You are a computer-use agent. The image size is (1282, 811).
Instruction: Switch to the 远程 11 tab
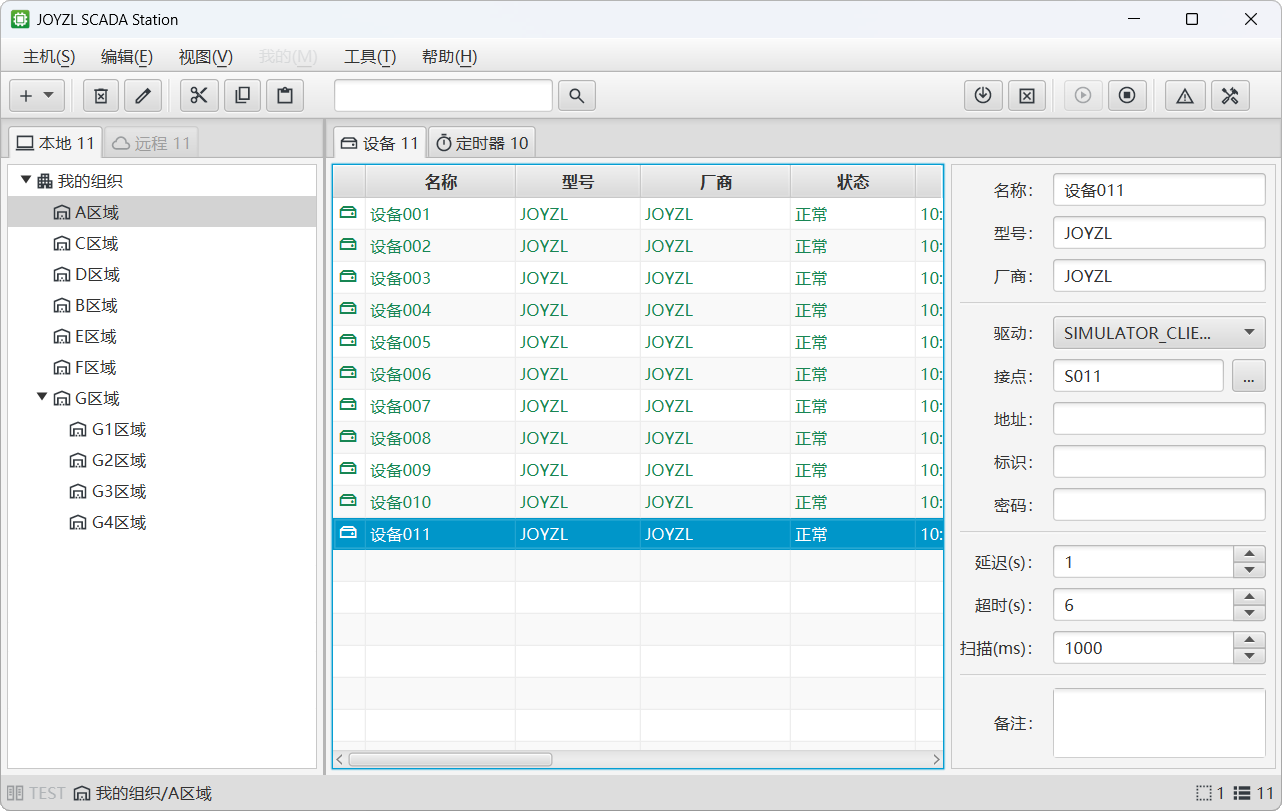pos(151,143)
